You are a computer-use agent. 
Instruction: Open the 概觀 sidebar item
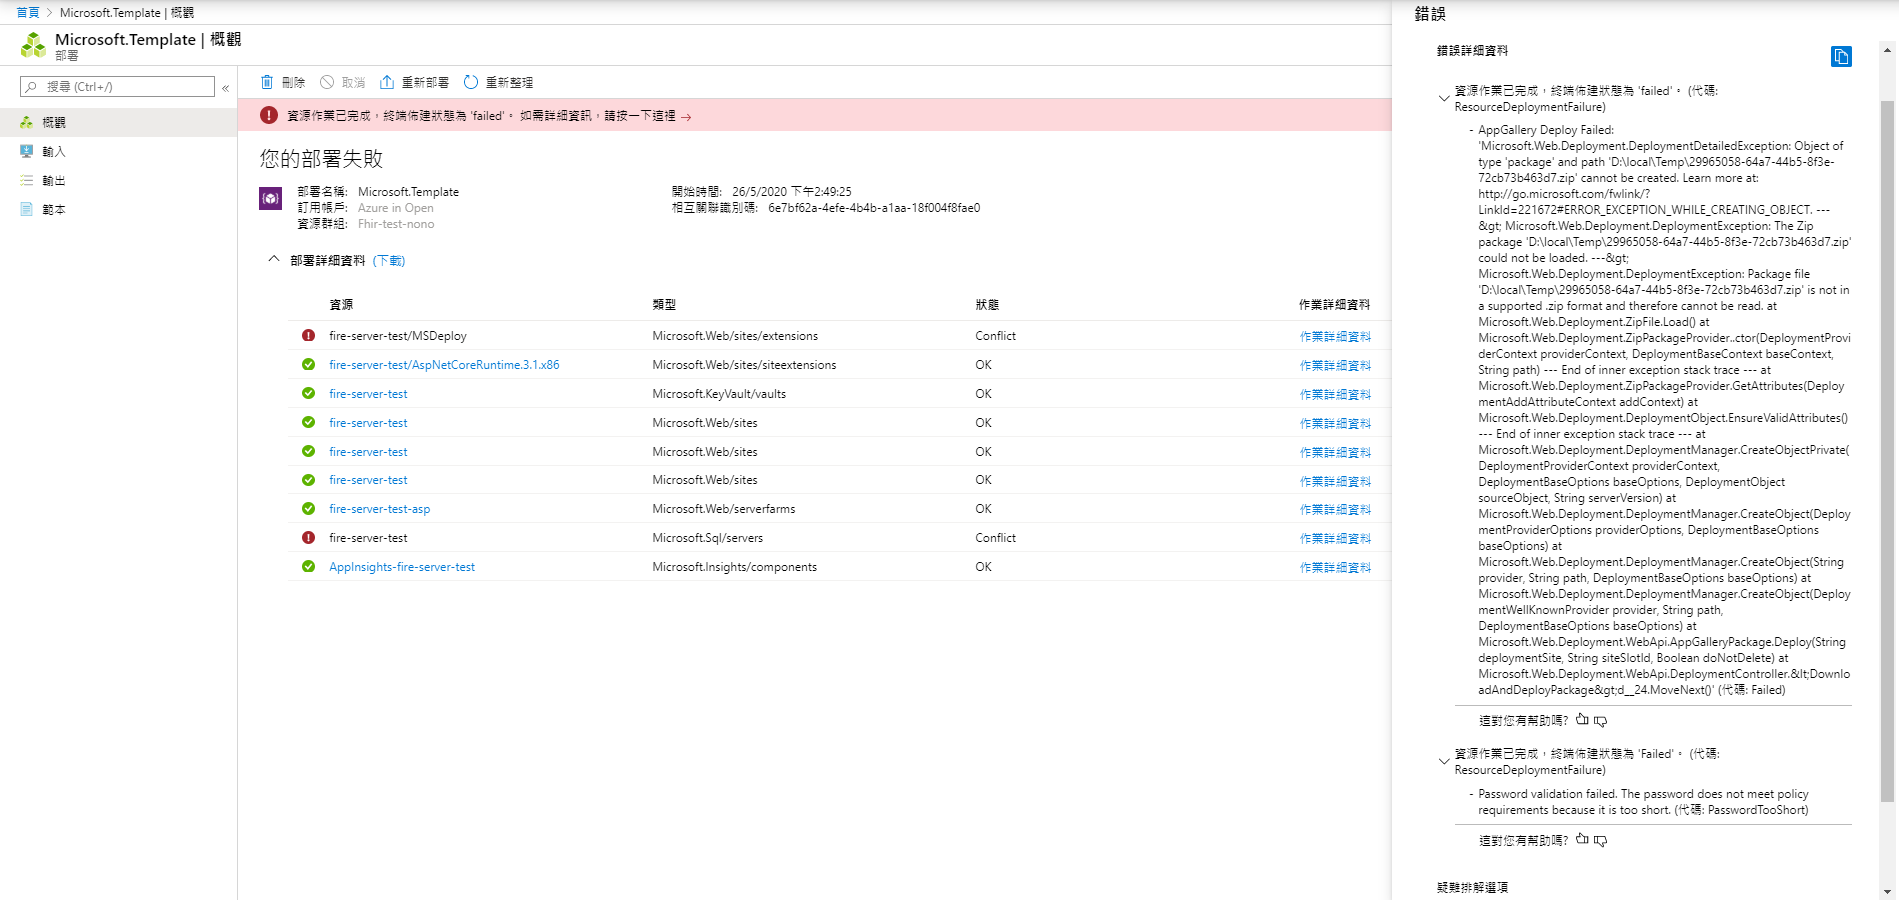118,122
